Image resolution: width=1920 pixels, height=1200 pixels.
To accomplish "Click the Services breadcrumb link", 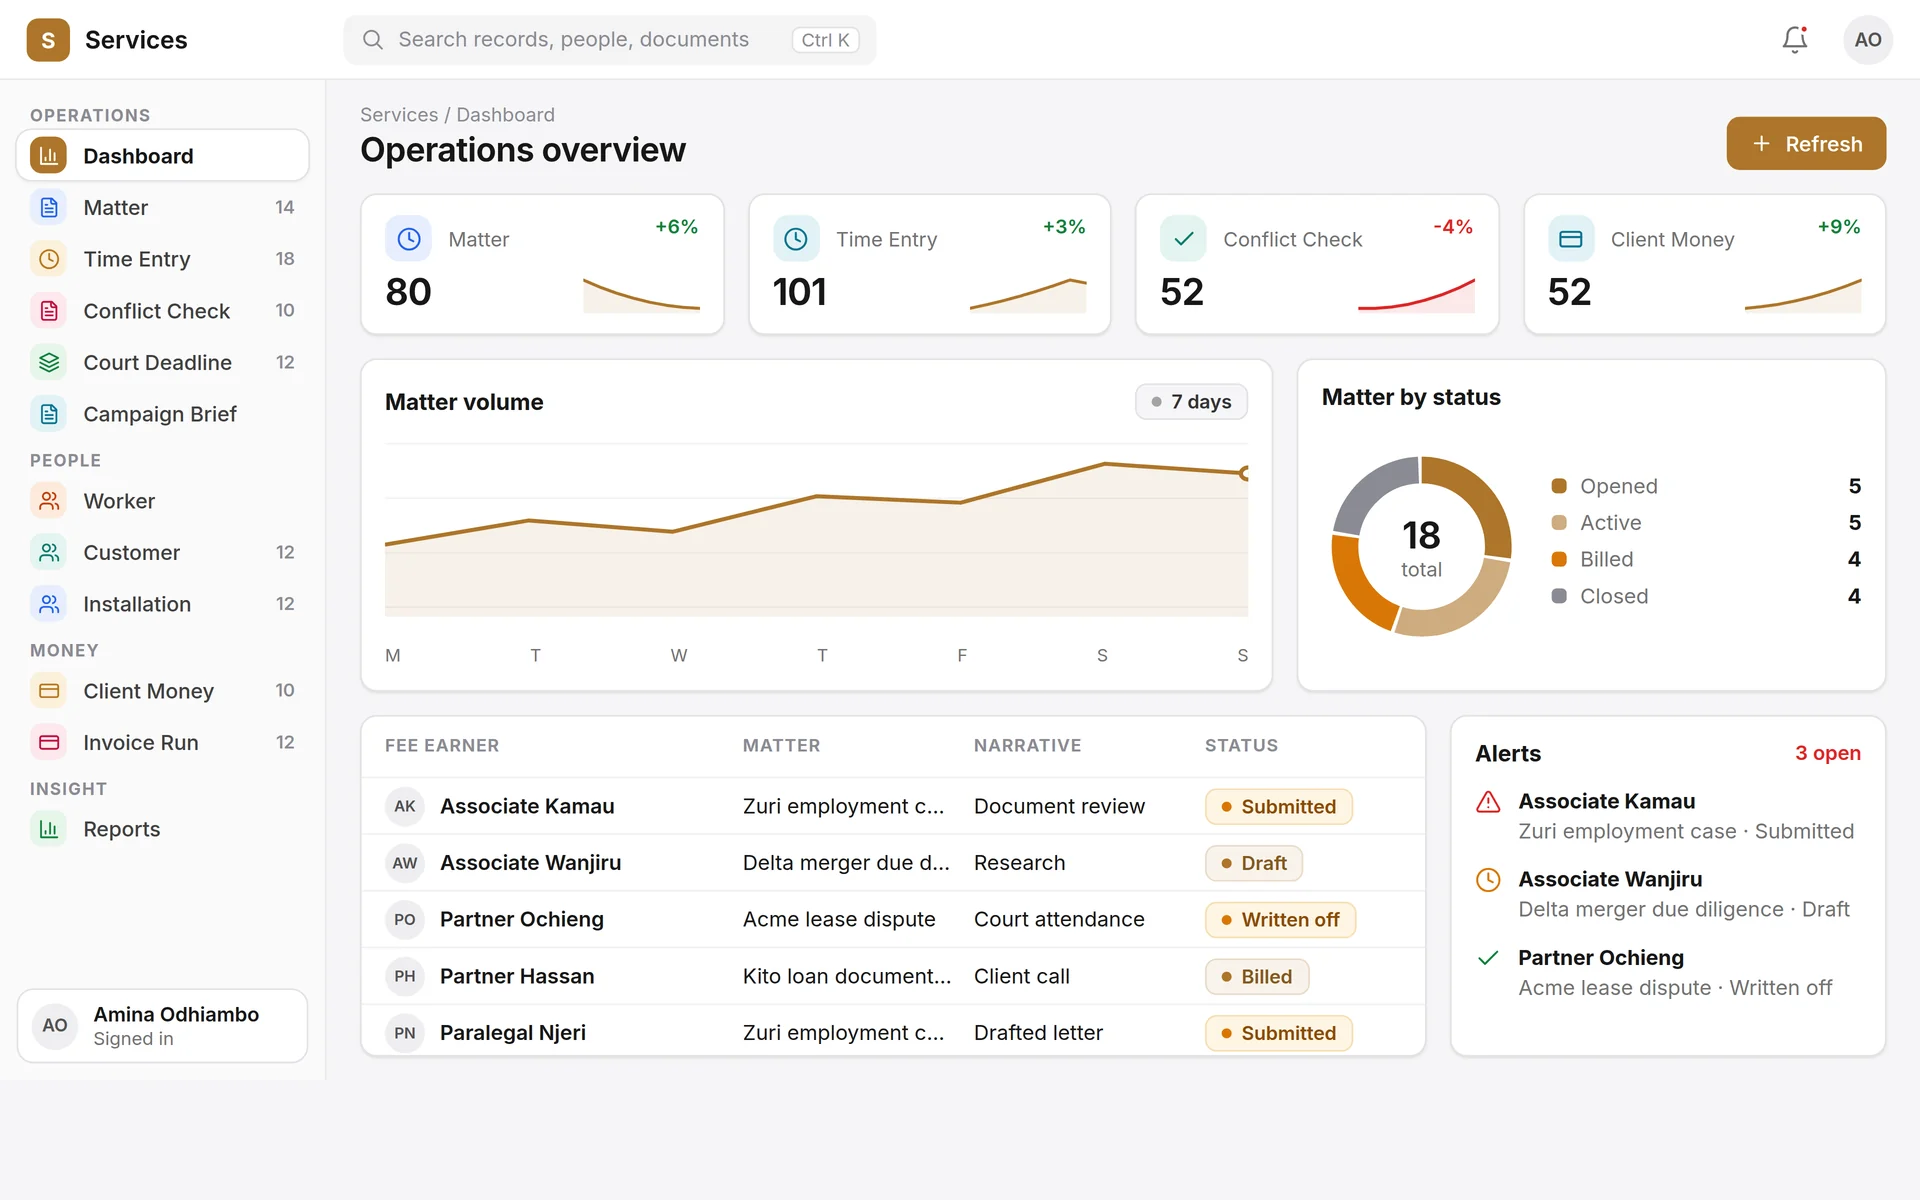I will 399,115.
